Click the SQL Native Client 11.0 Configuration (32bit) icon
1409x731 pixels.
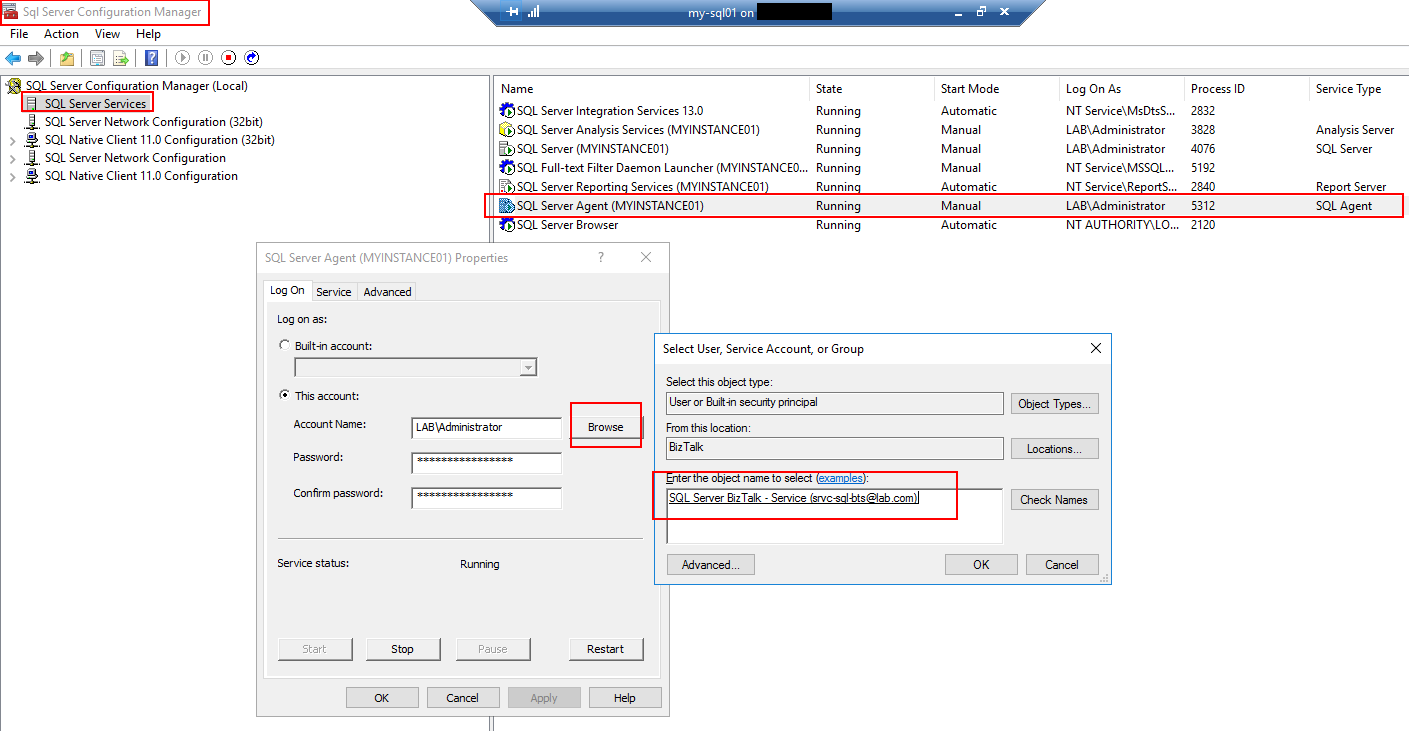[33, 140]
